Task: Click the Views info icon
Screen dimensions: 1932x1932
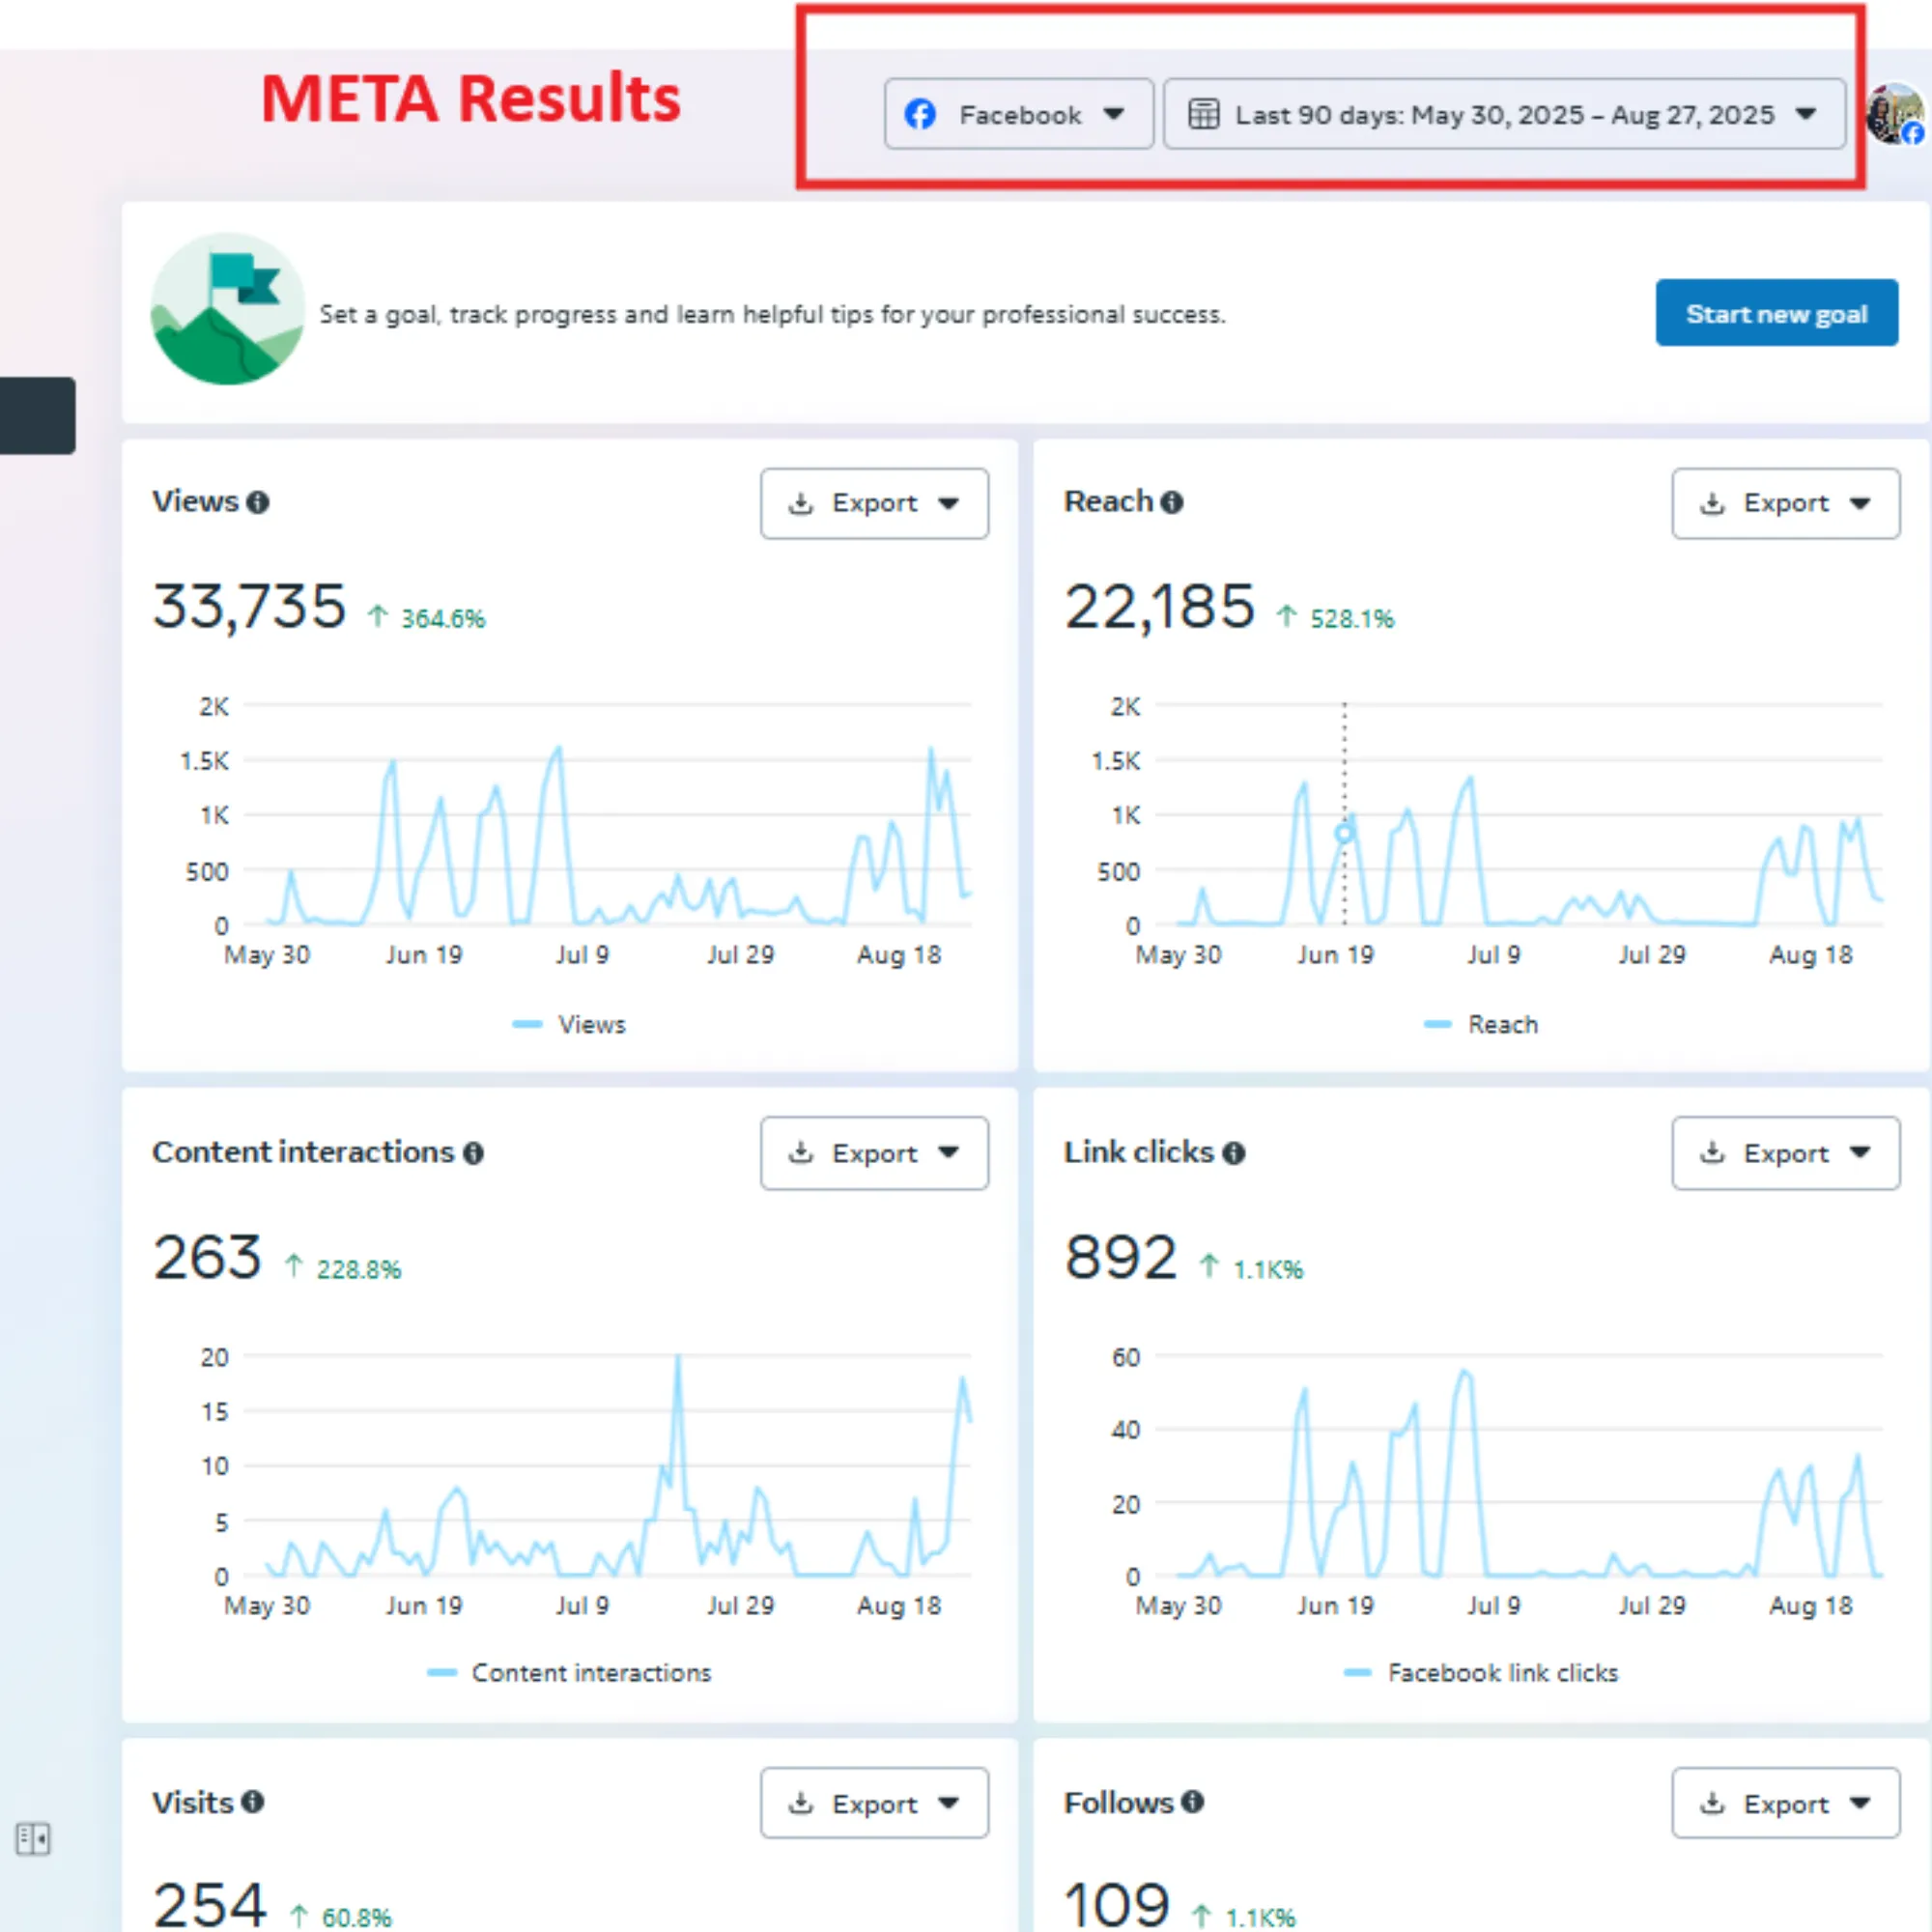Action: click(258, 502)
